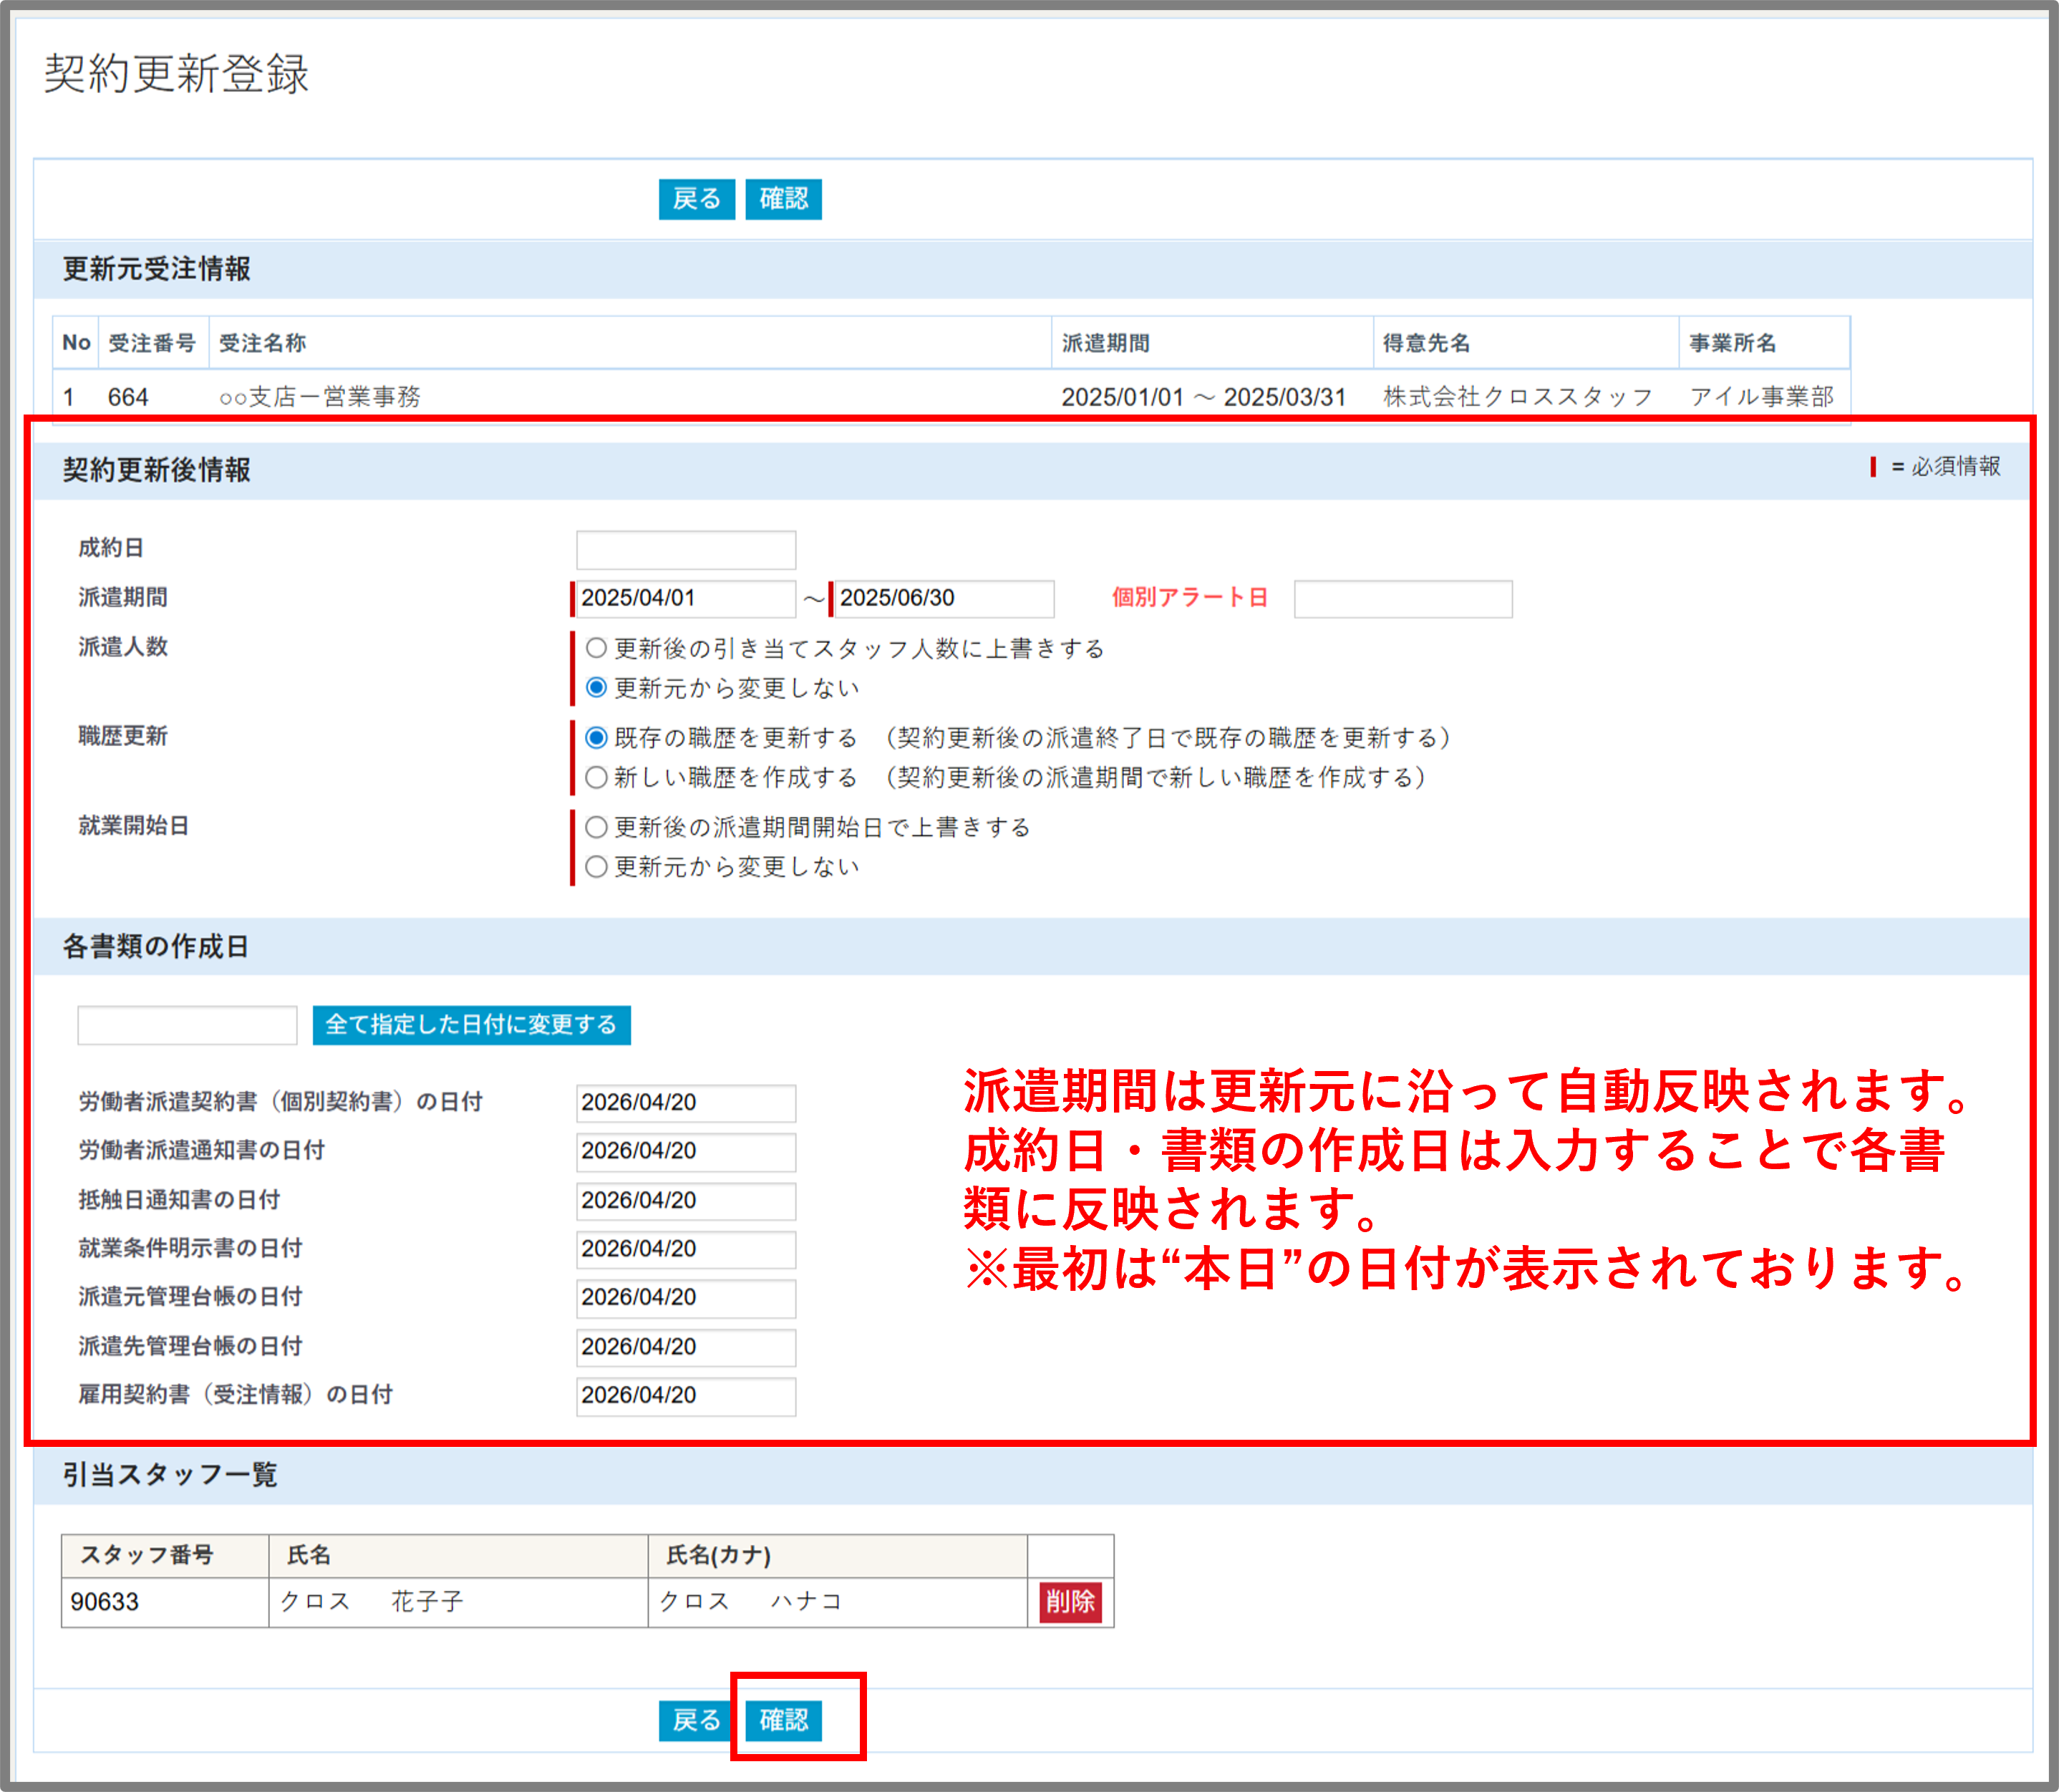Click 契約更新登録 page title

tap(177, 74)
